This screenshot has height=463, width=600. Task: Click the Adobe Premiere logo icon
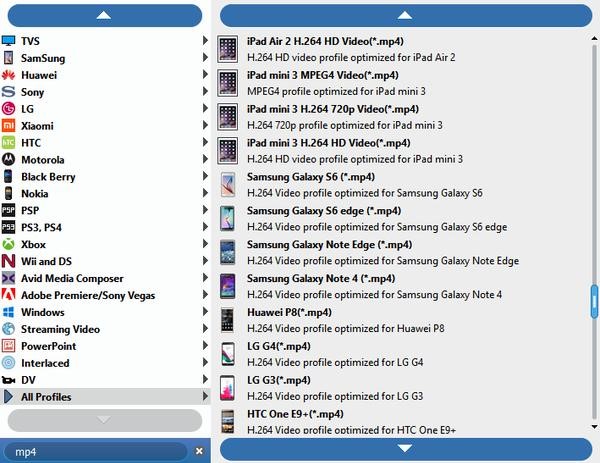click(x=8, y=295)
